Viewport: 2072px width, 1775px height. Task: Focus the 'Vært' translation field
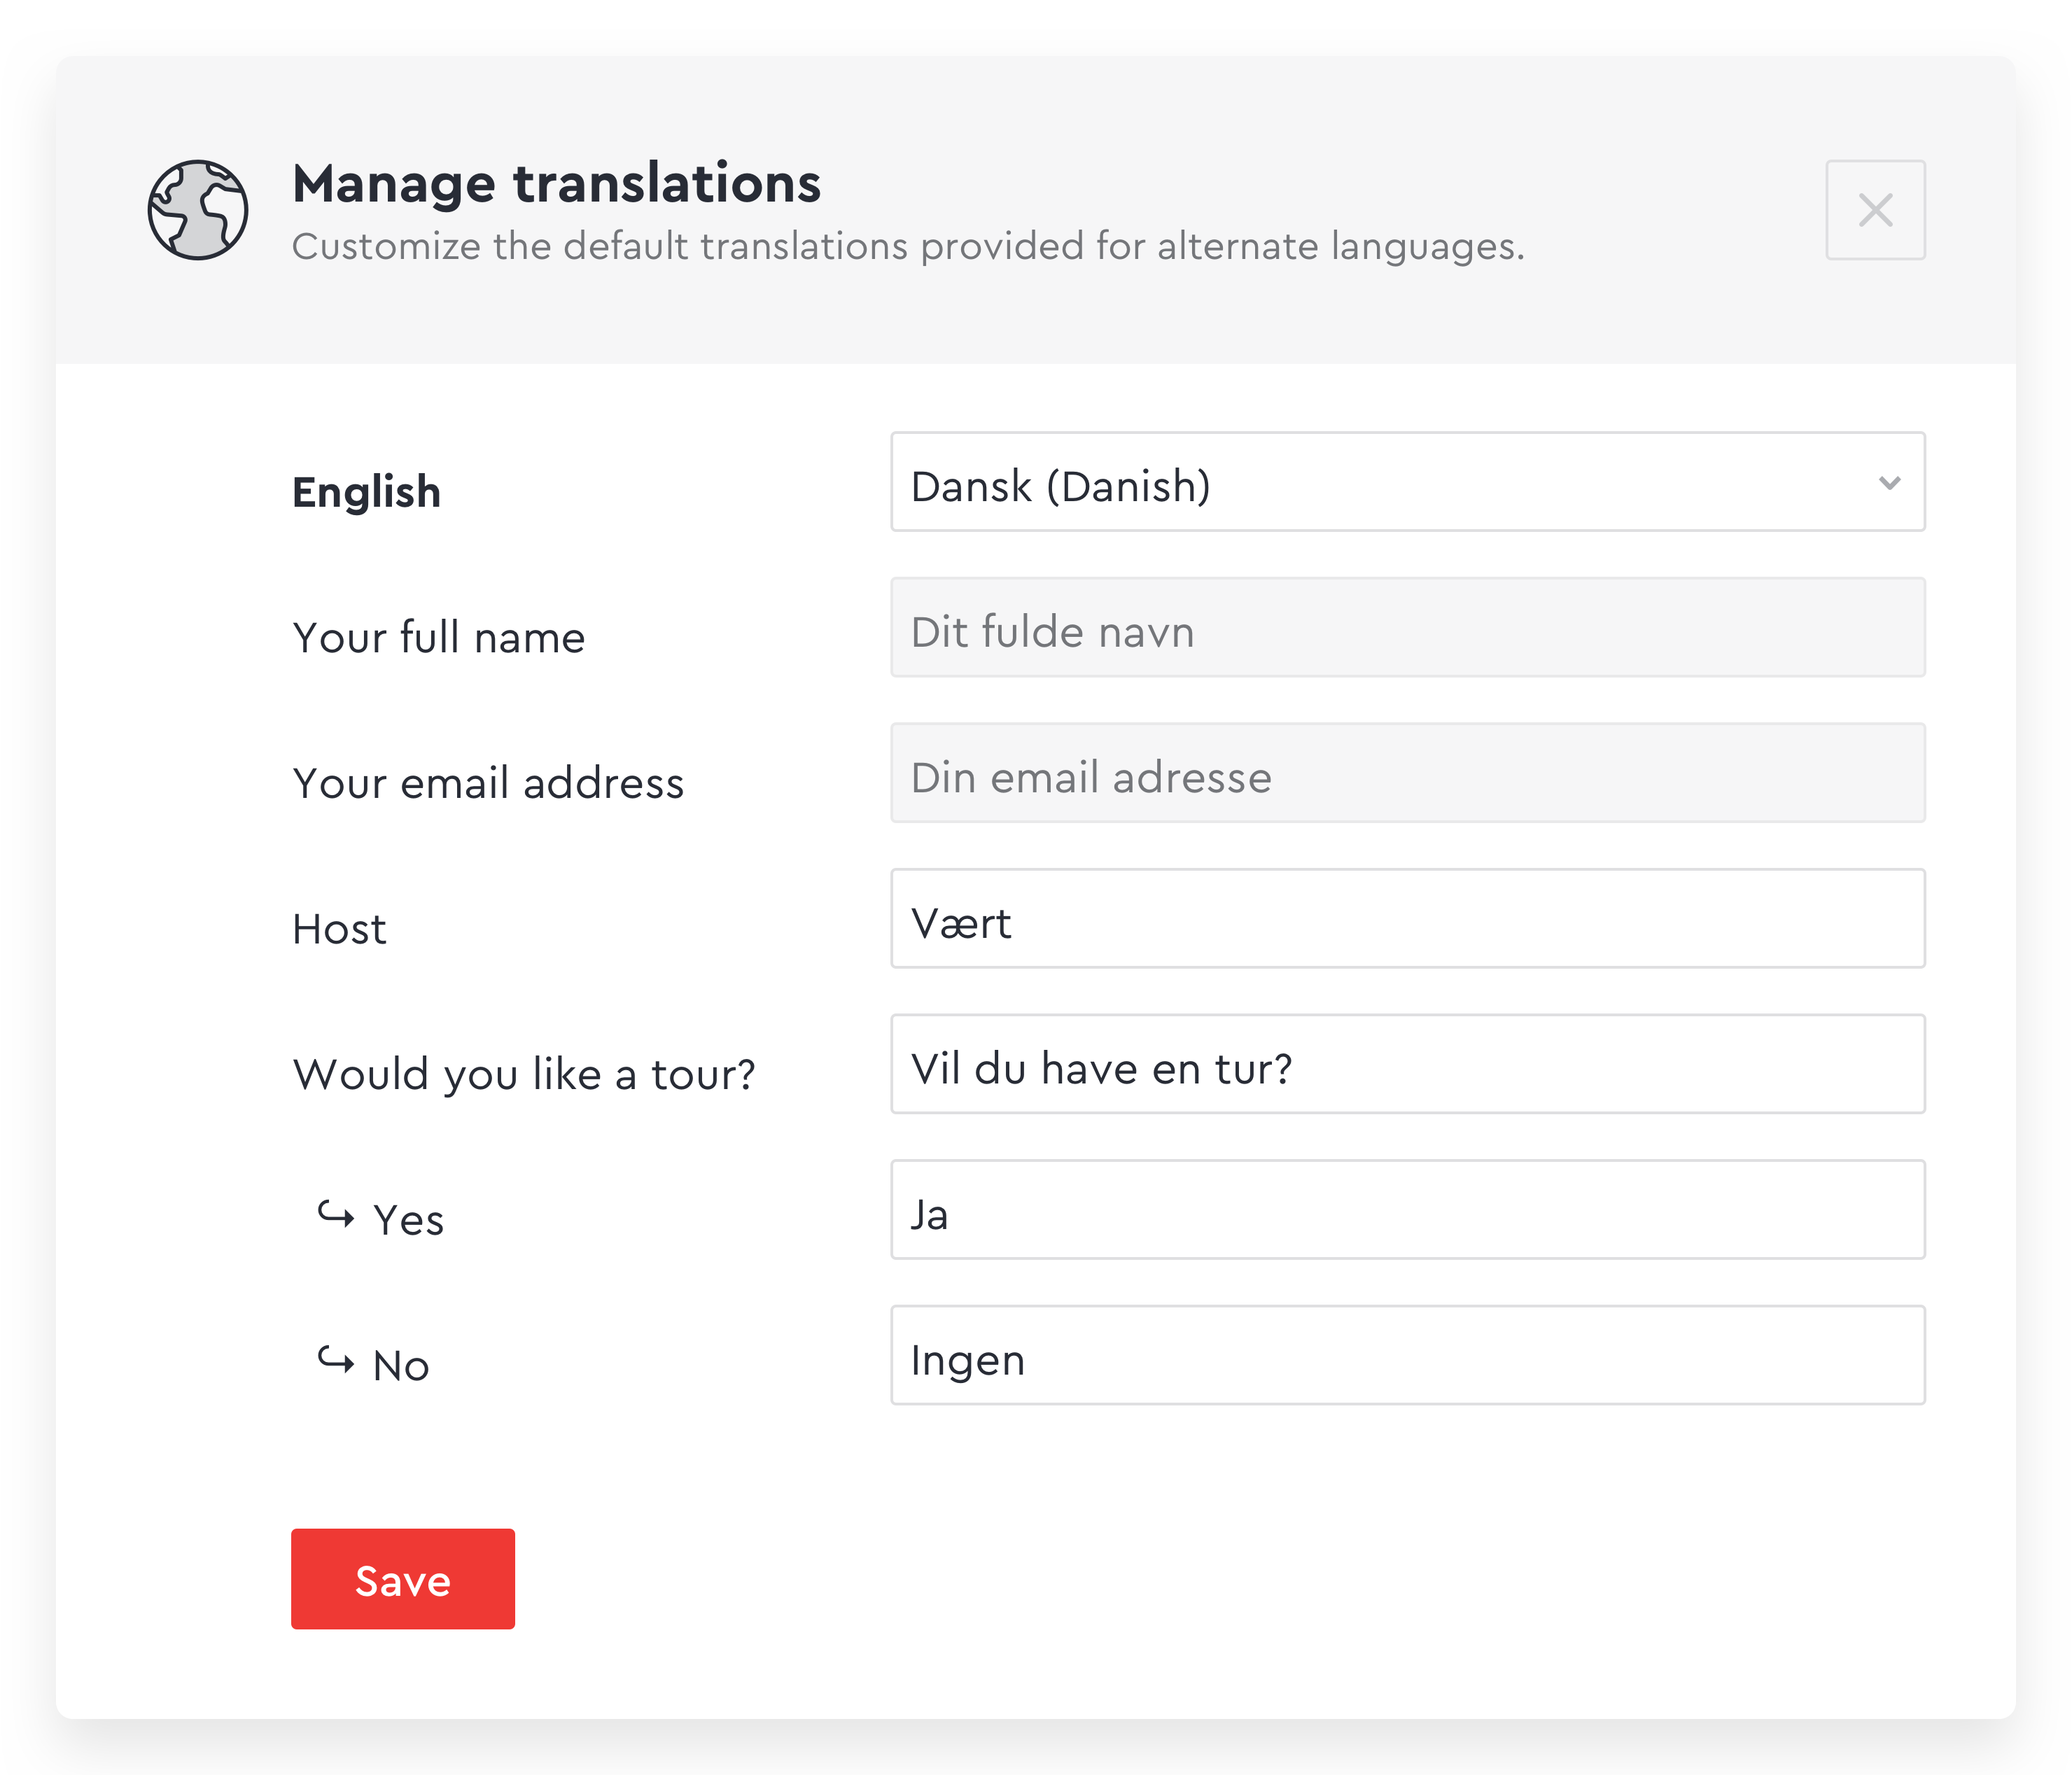[x=1406, y=919]
